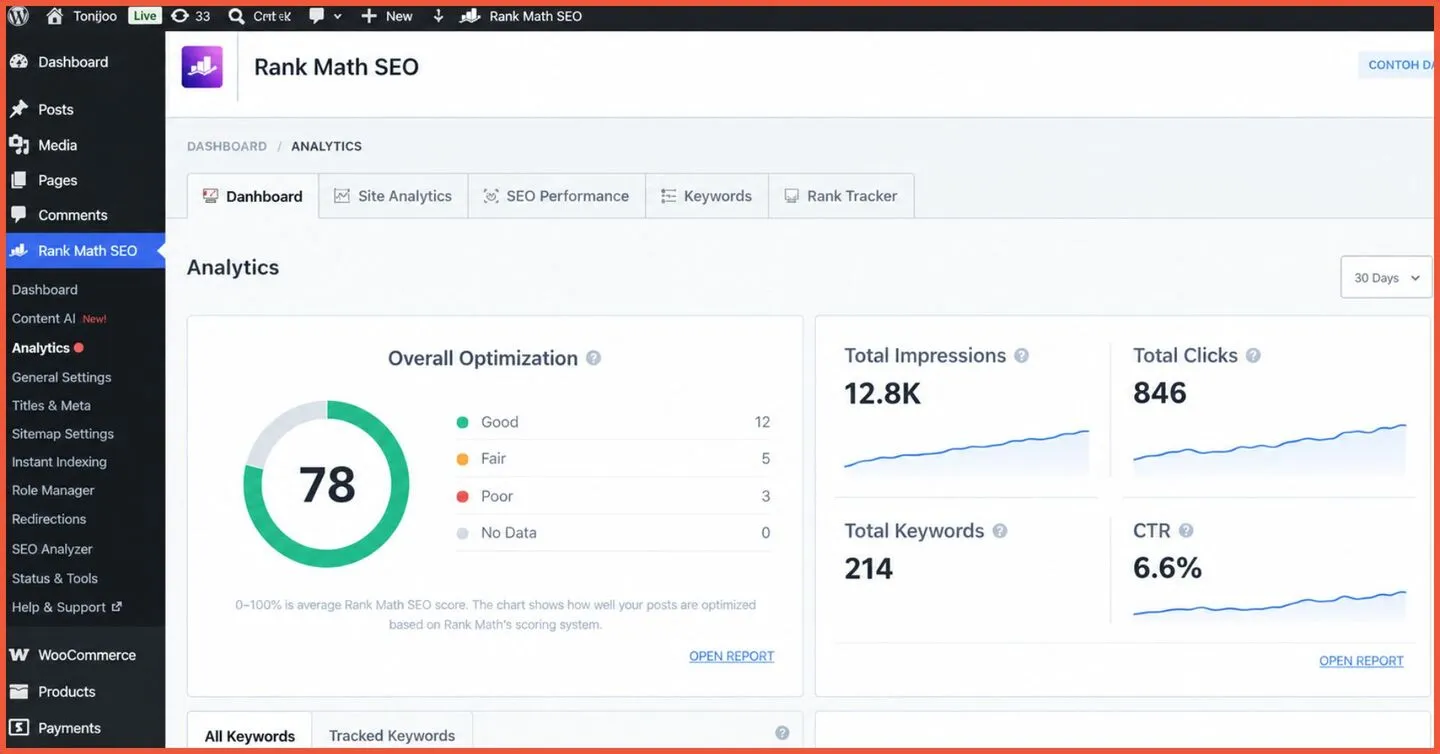Click the Total Impressions sparkline chart
The width and height of the screenshot is (1440, 754).
tap(966, 450)
